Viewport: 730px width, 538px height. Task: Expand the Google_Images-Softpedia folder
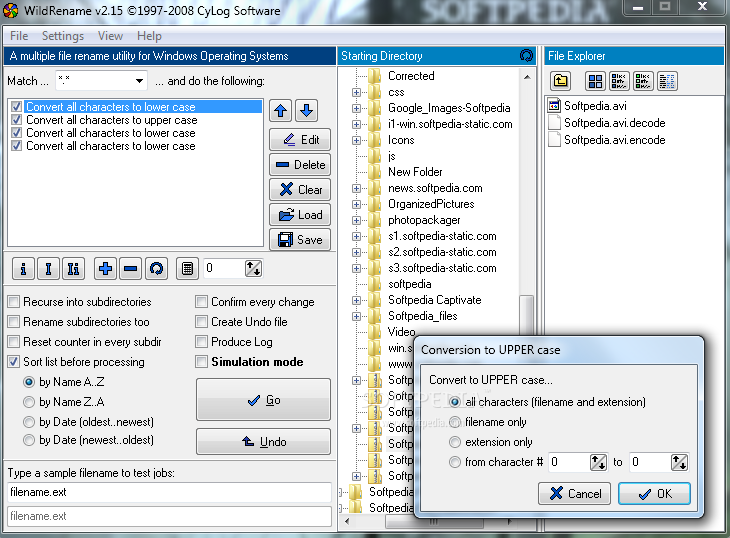coord(357,108)
